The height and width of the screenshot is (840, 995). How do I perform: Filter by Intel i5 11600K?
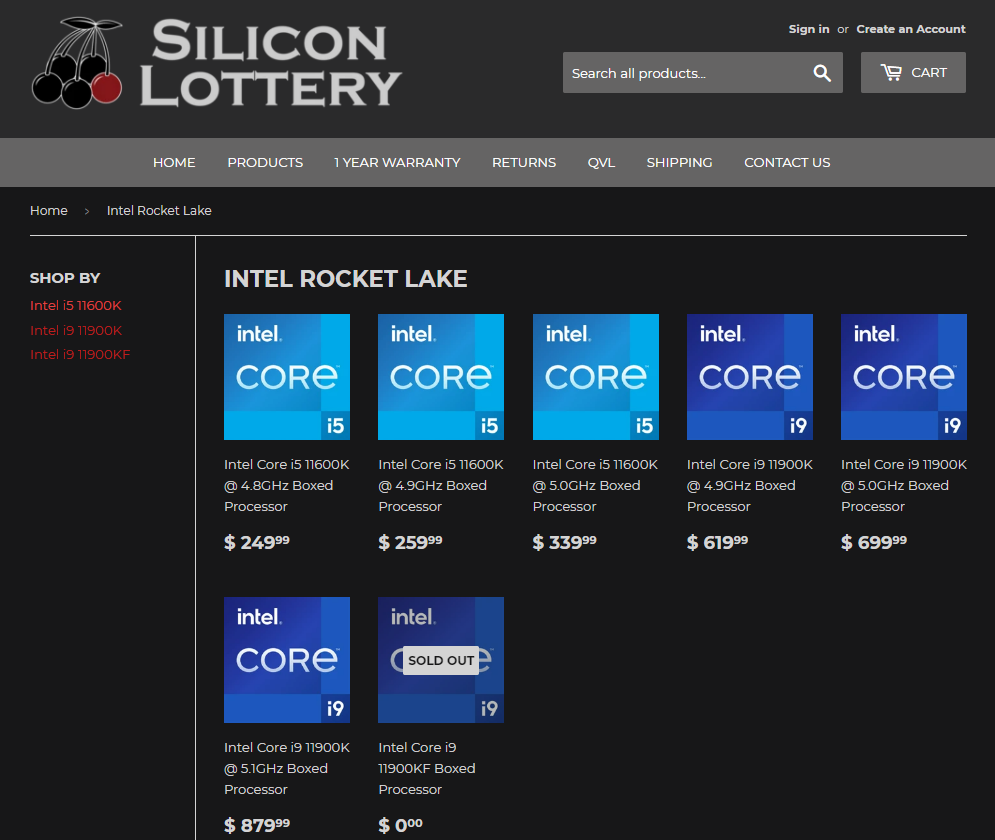76,306
